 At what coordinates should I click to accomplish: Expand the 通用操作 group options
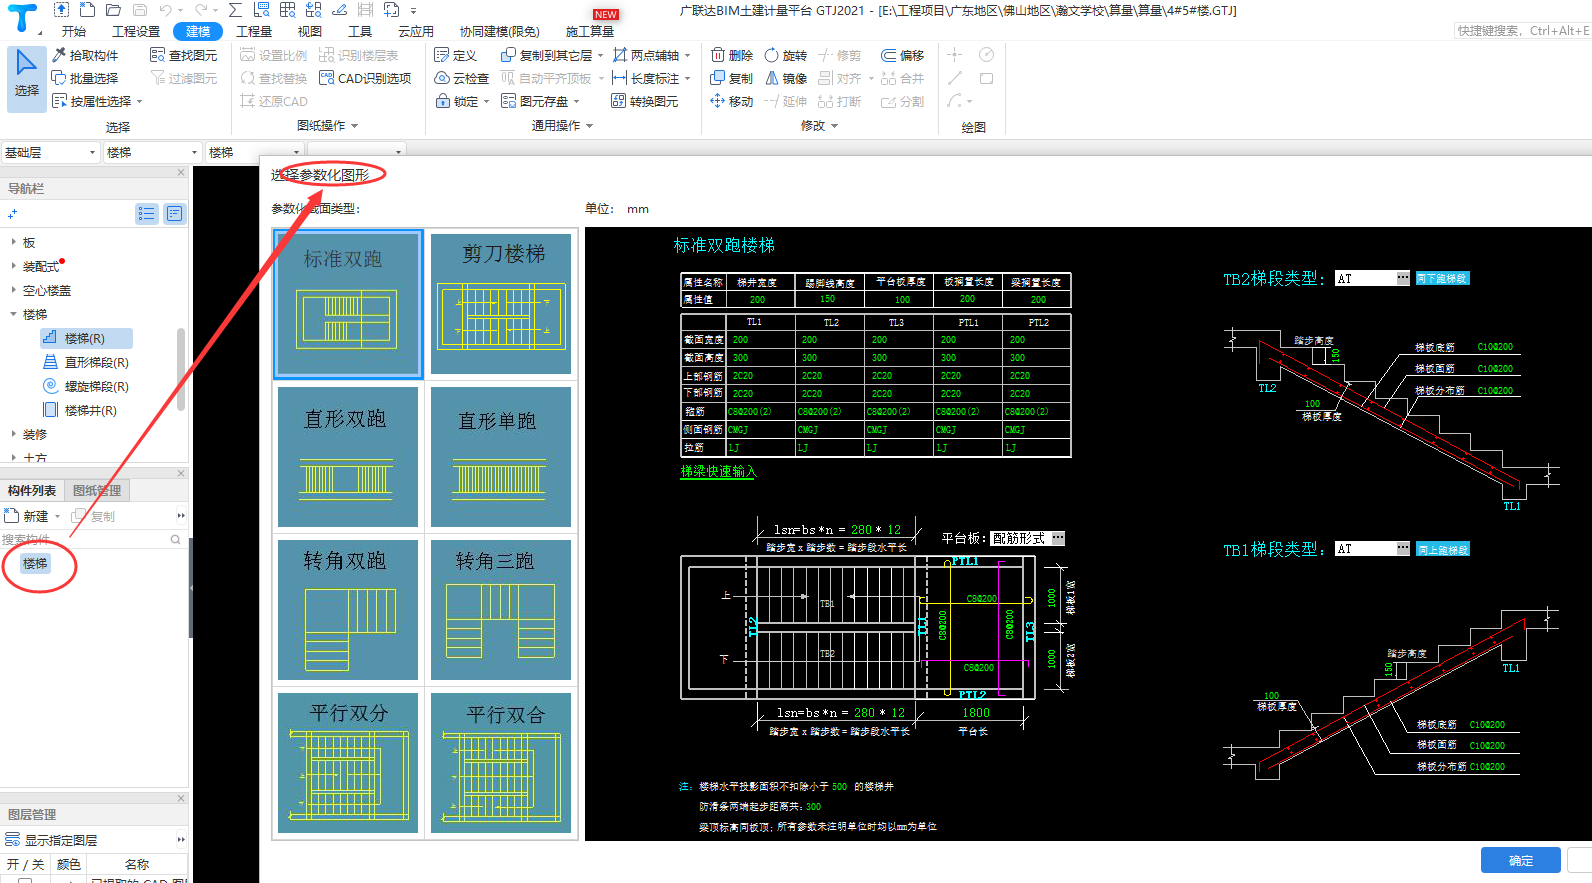[590, 126]
